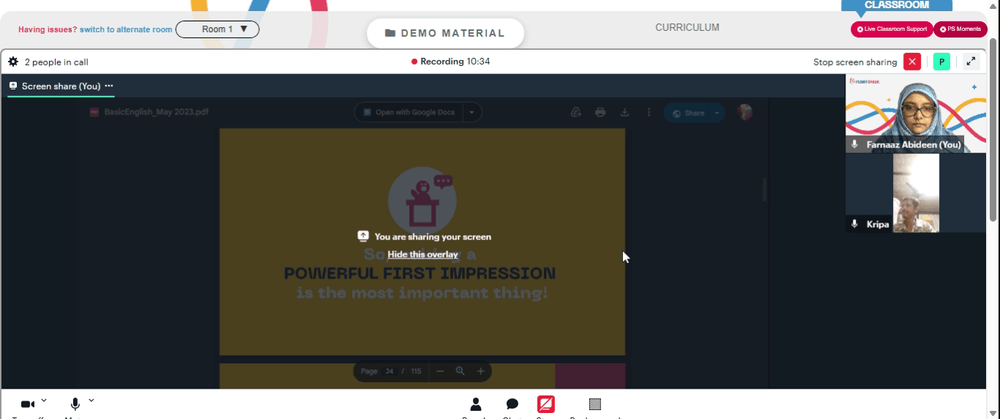
Task: Click the PS Moments button
Action: 960,29
